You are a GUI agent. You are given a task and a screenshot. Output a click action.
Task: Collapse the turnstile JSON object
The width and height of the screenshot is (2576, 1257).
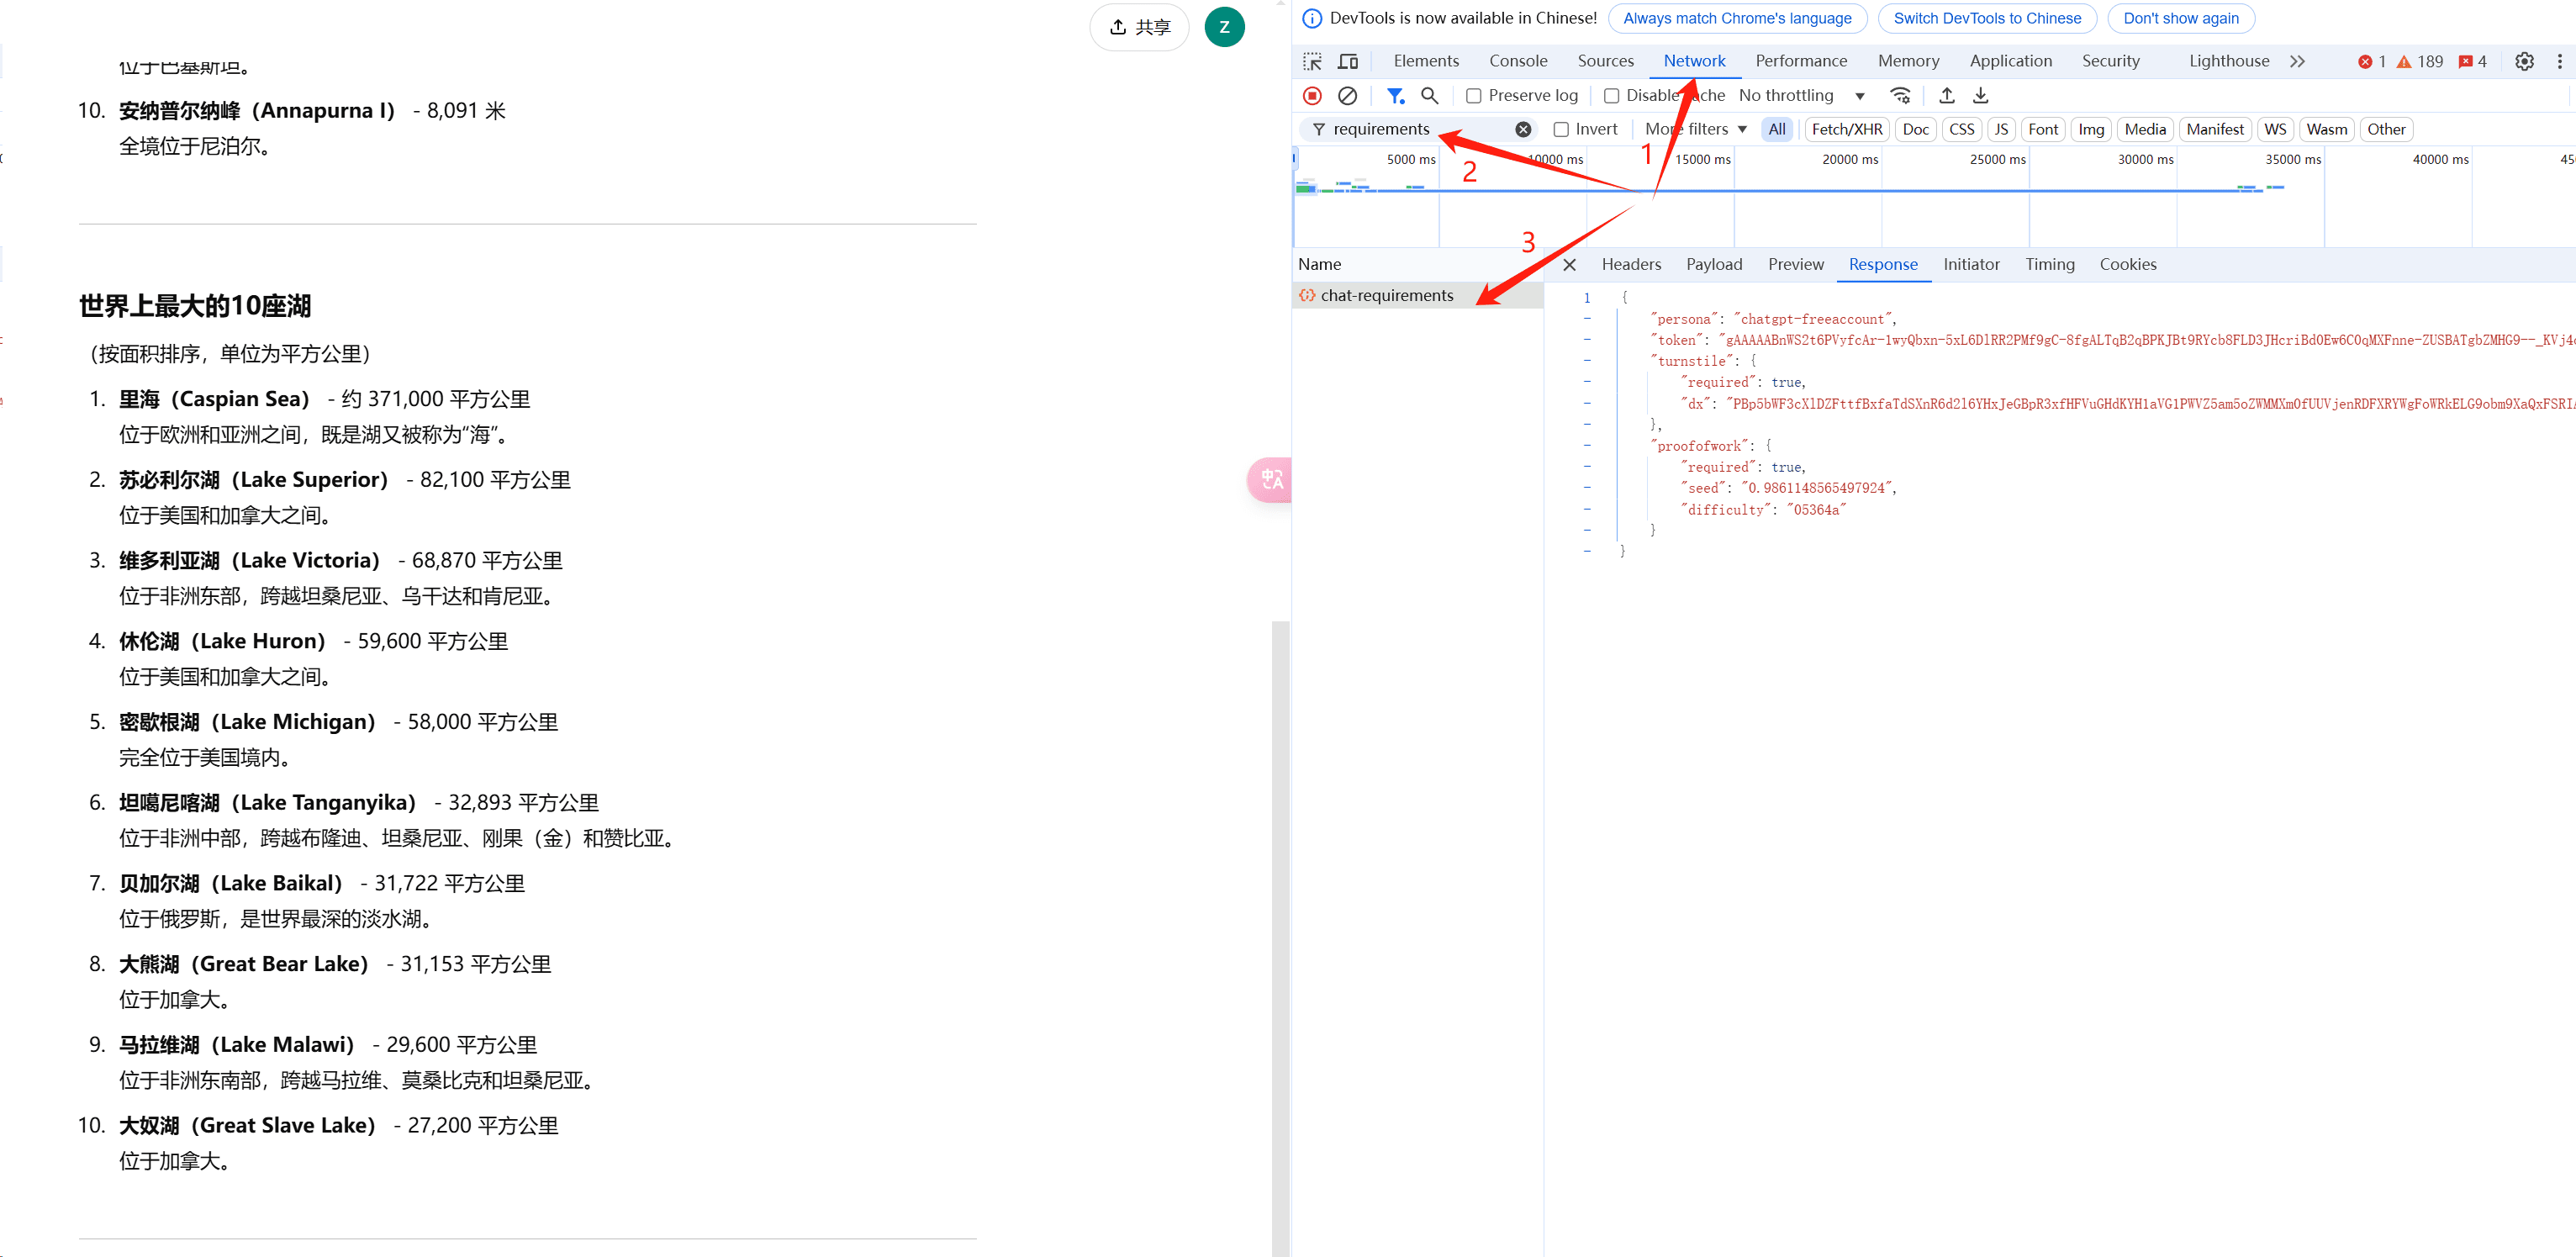pyautogui.click(x=1587, y=361)
